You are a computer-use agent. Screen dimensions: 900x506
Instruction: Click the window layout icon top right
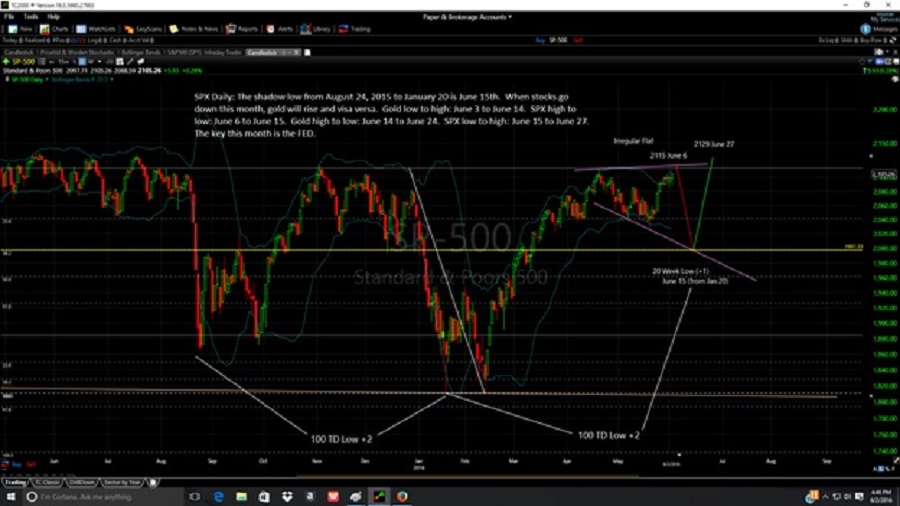(x=879, y=52)
